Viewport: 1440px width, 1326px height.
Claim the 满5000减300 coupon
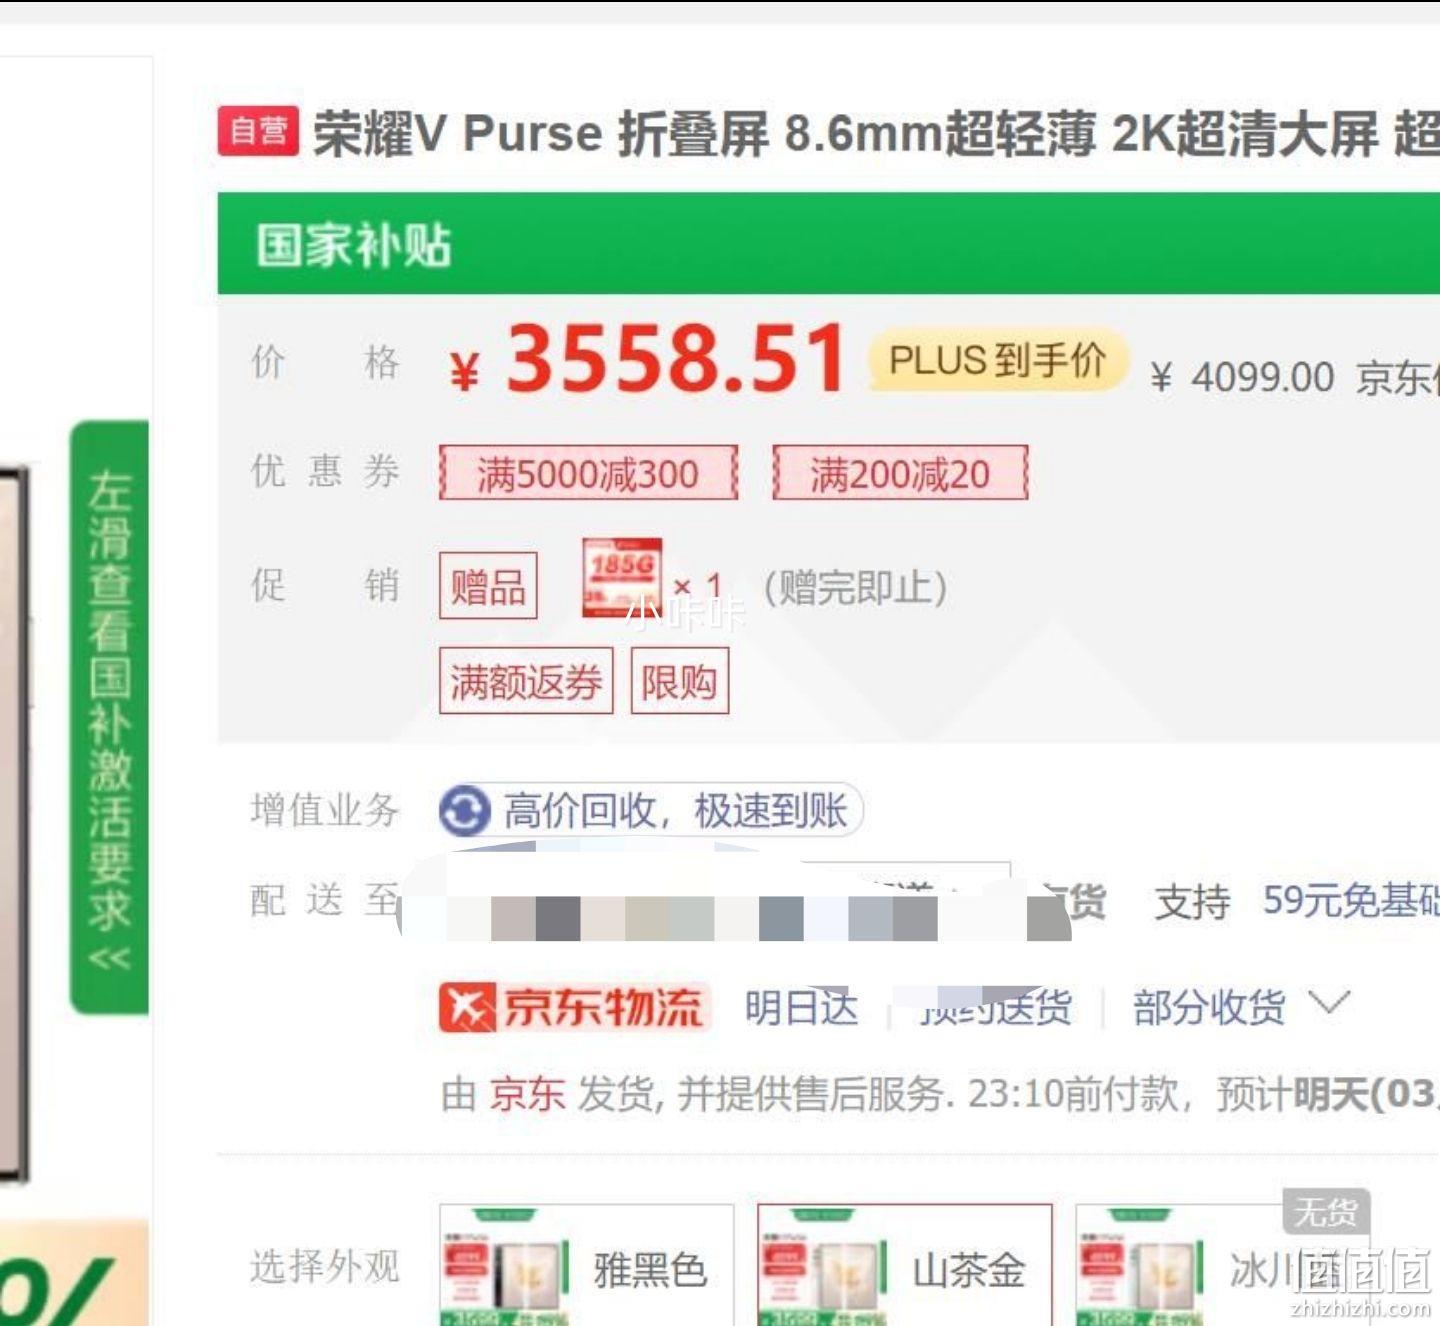coord(588,473)
